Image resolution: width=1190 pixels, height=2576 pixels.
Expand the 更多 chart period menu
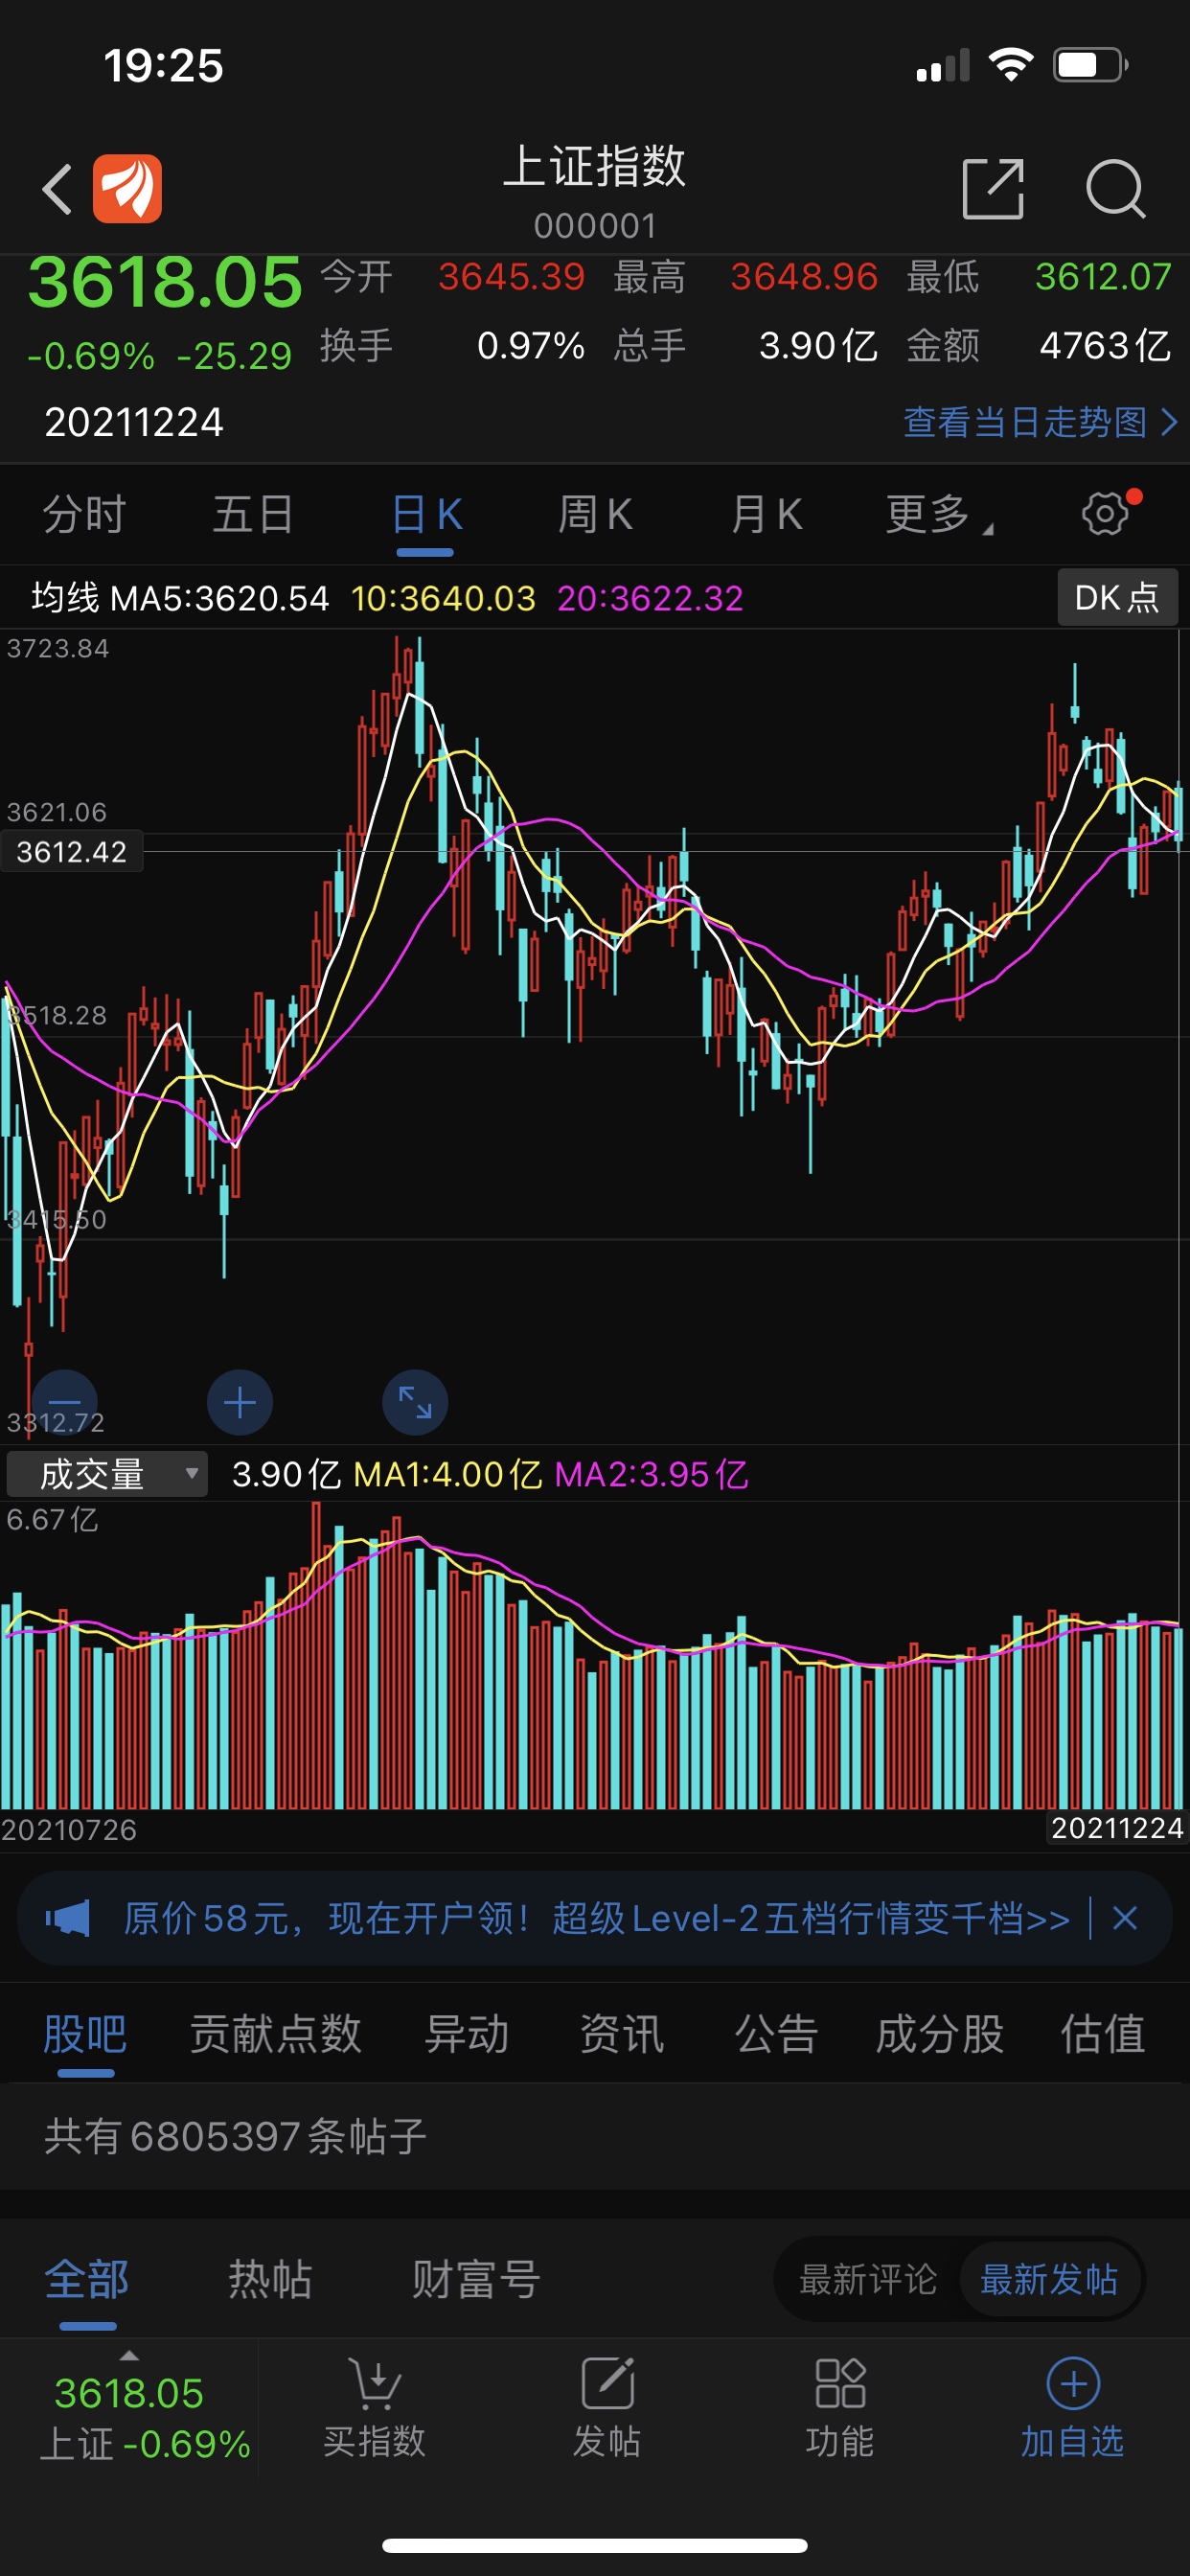[x=938, y=515]
